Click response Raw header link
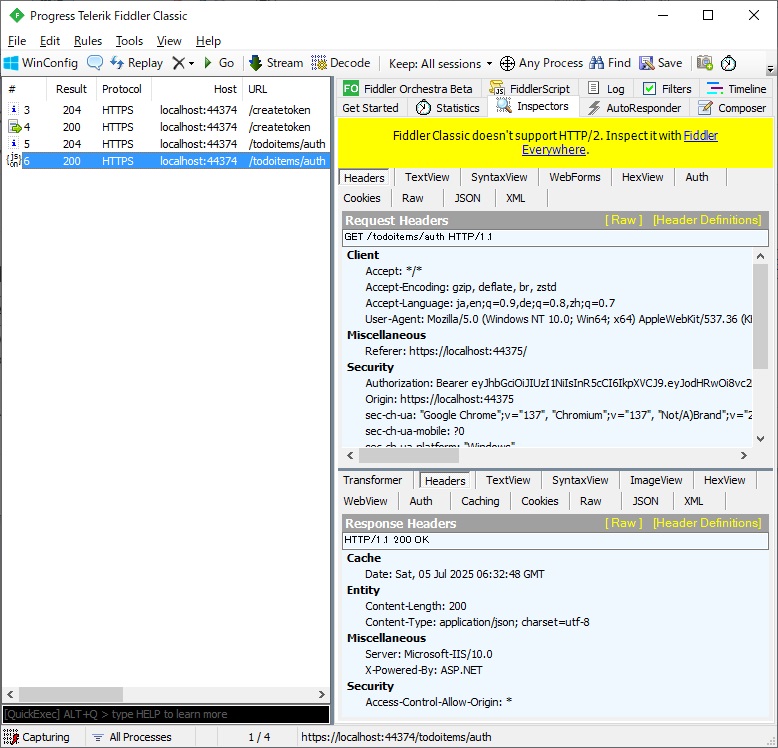Image resolution: width=778 pixels, height=748 pixels. [623, 523]
